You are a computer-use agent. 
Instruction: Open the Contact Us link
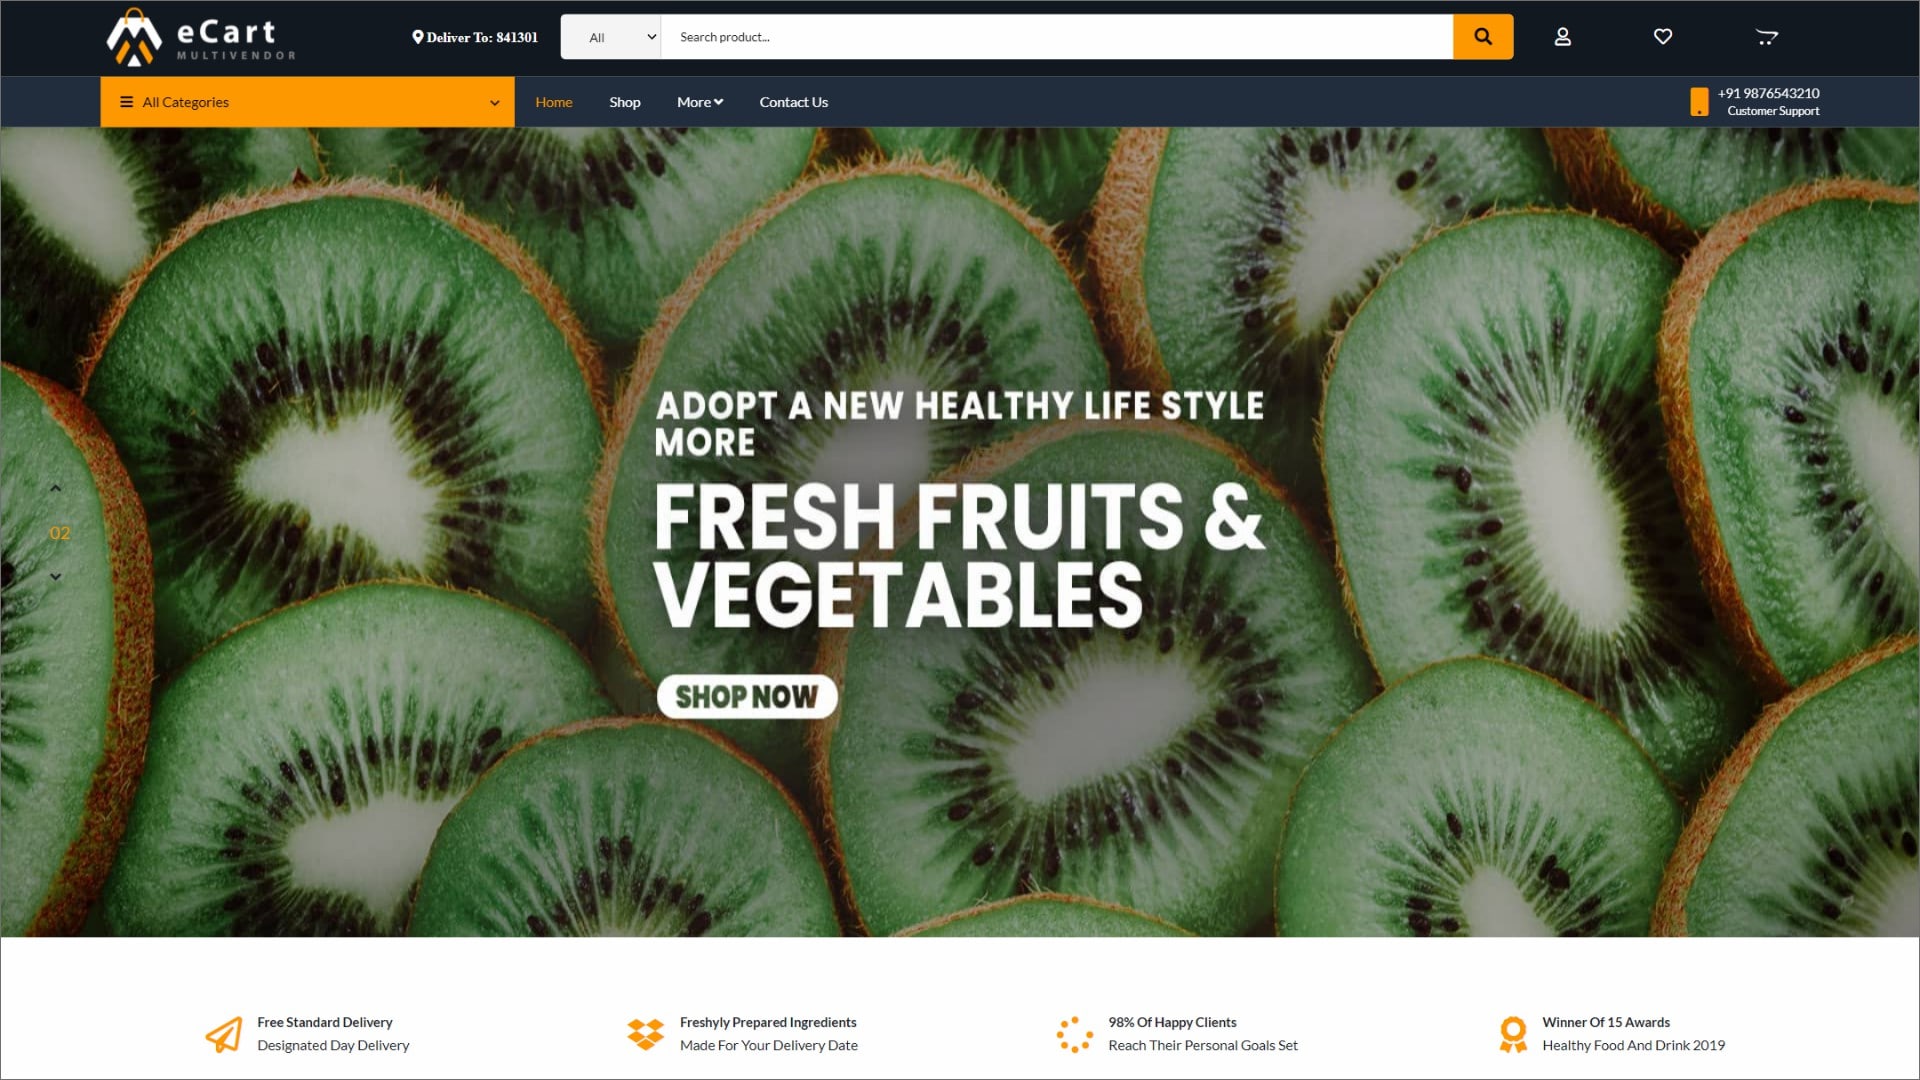(x=794, y=102)
